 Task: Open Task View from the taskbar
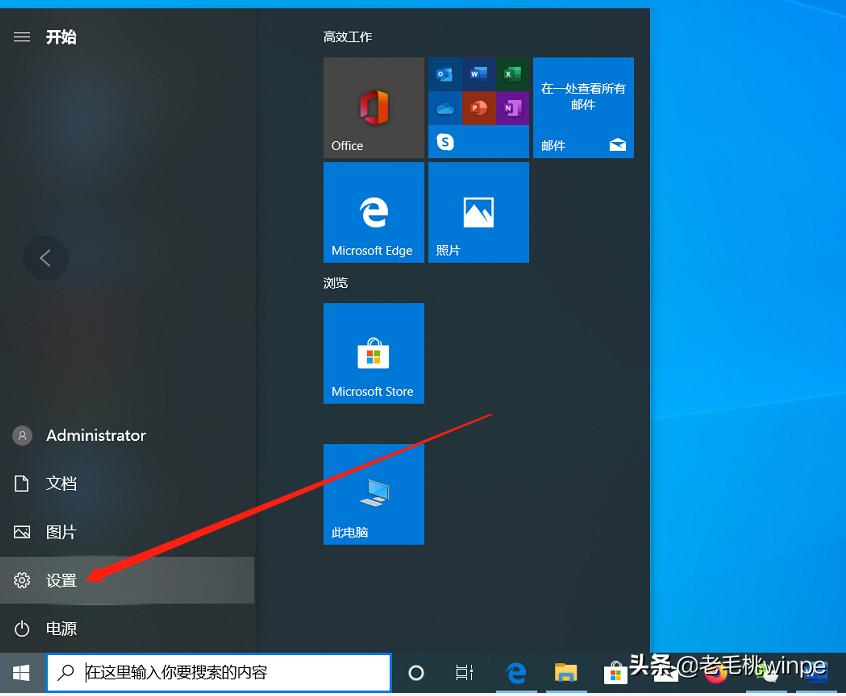pos(464,672)
